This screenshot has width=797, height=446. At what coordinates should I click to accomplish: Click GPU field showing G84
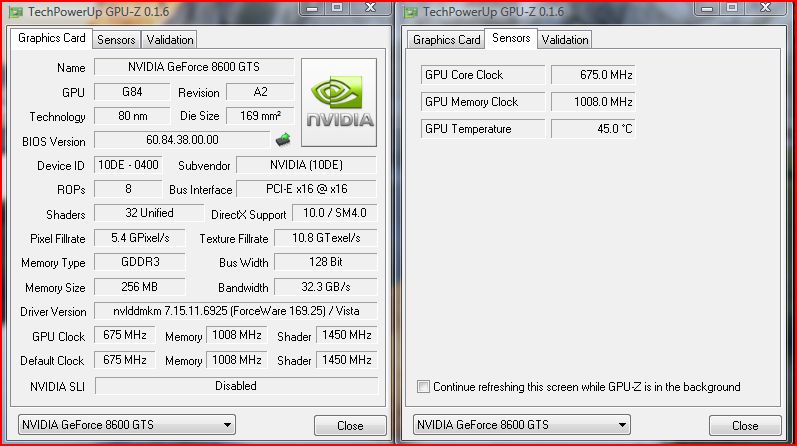pos(132,92)
